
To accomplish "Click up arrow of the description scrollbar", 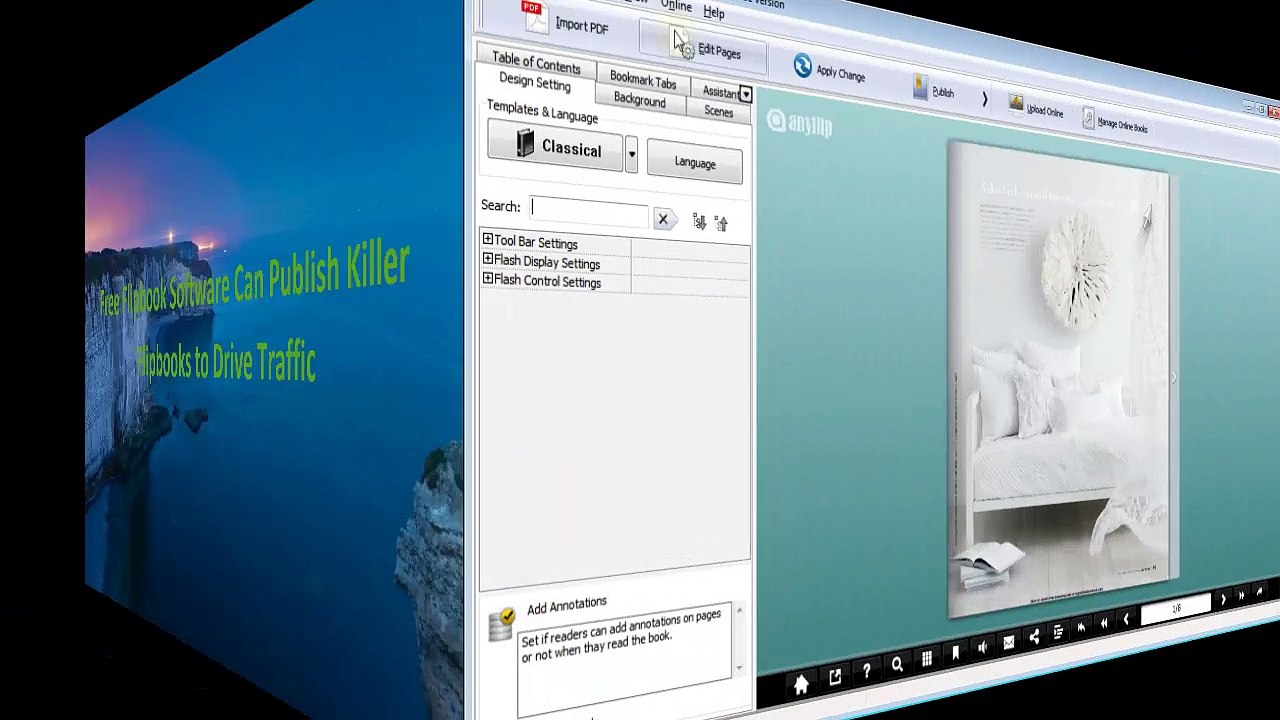I will (739, 609).
